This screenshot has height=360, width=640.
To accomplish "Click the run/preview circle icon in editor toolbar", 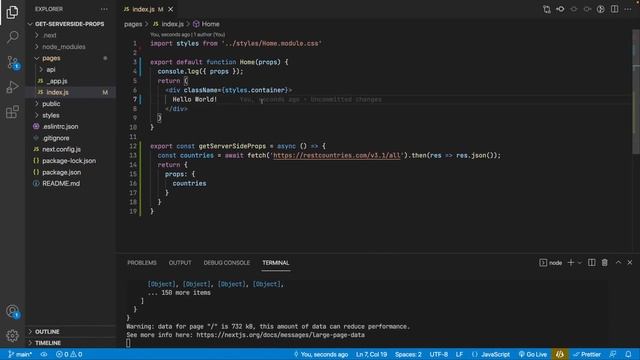I will coord(600,9).
